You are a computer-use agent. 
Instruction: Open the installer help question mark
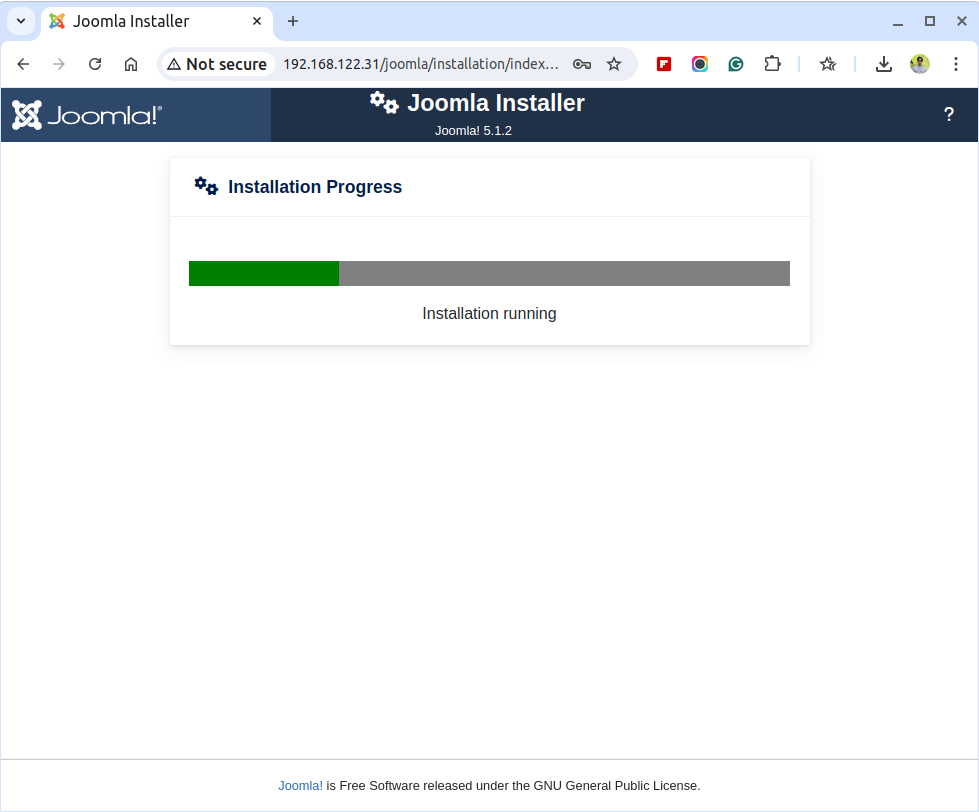(x=948, y=115)
